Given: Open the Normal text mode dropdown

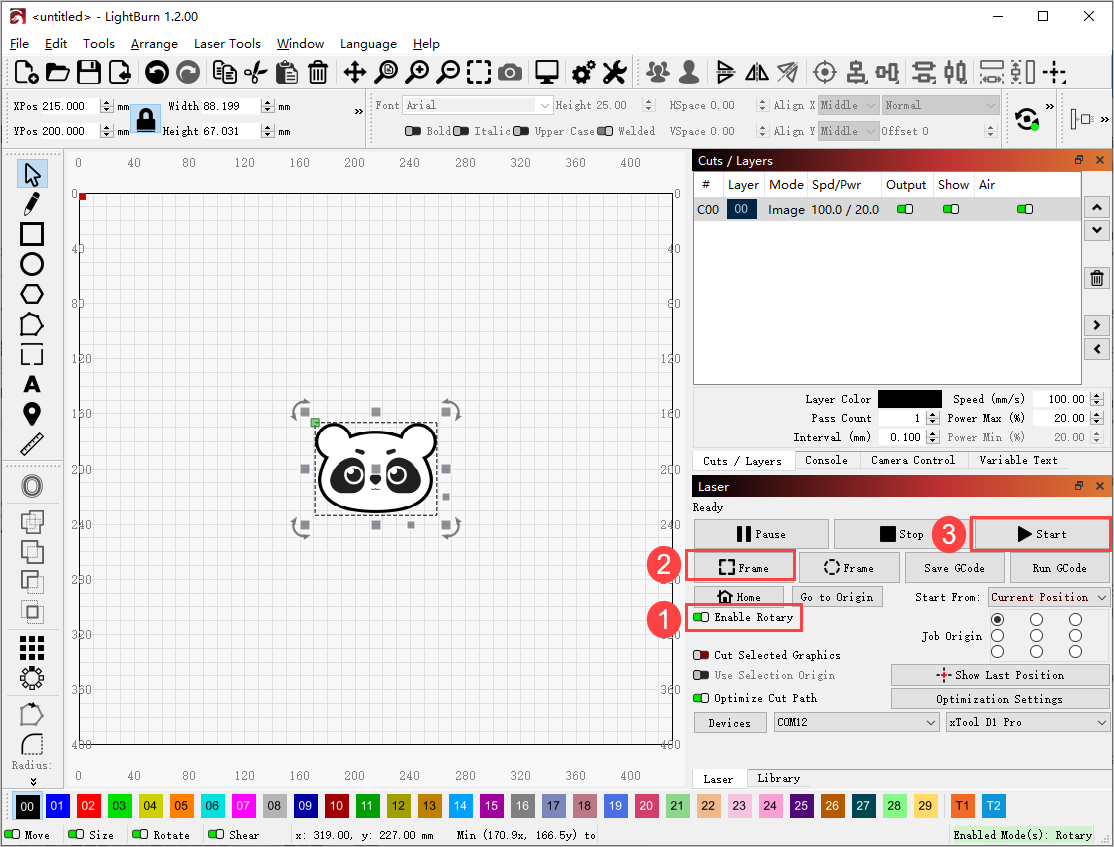Looking at the screenshot, I should point(941,105).
